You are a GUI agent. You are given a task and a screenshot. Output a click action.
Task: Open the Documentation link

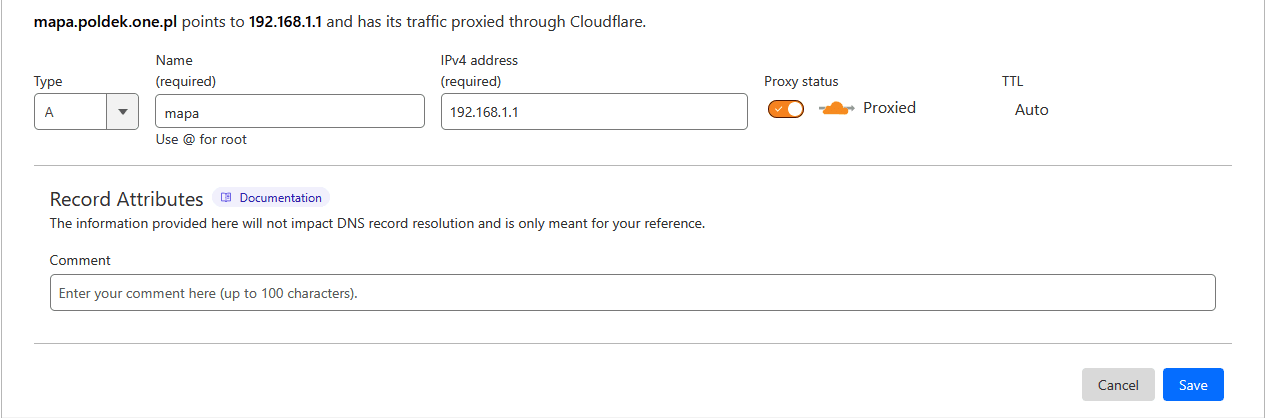(x=280, y=198)
